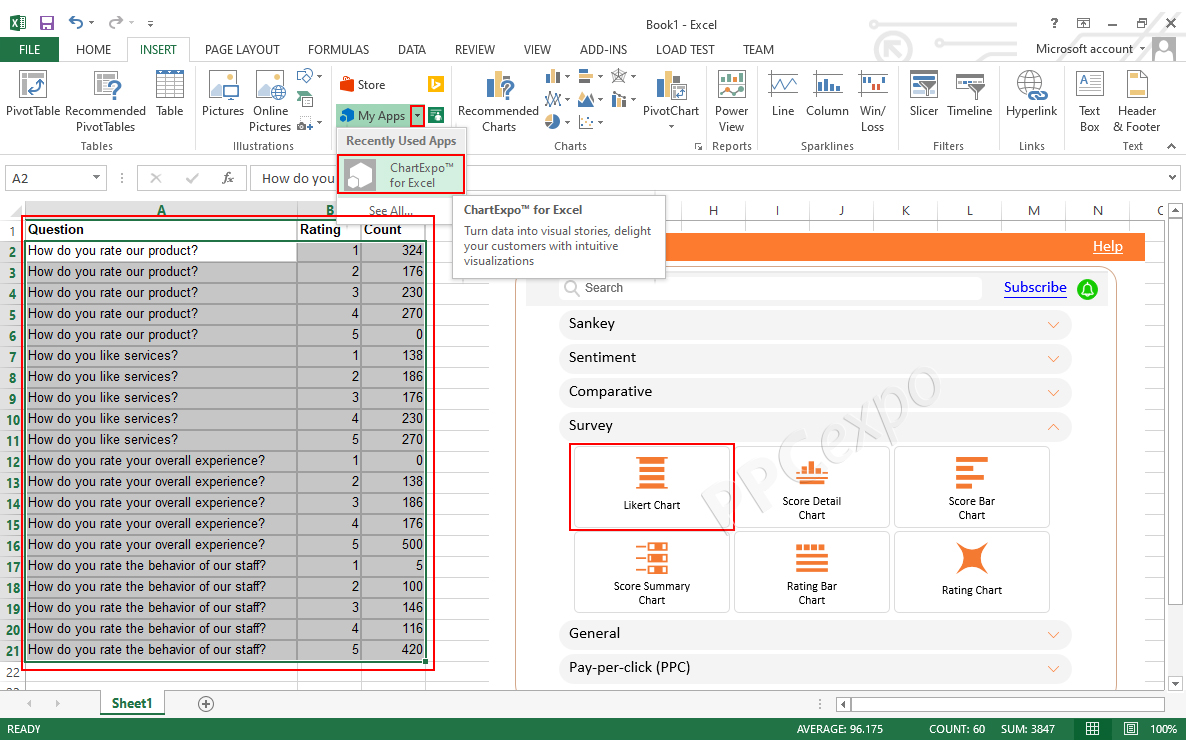Switch to Normal view in status bar
Image resolution: width=1186 pixels, height=755 pixels.
pyautogui.click(x=1092, y=729)
